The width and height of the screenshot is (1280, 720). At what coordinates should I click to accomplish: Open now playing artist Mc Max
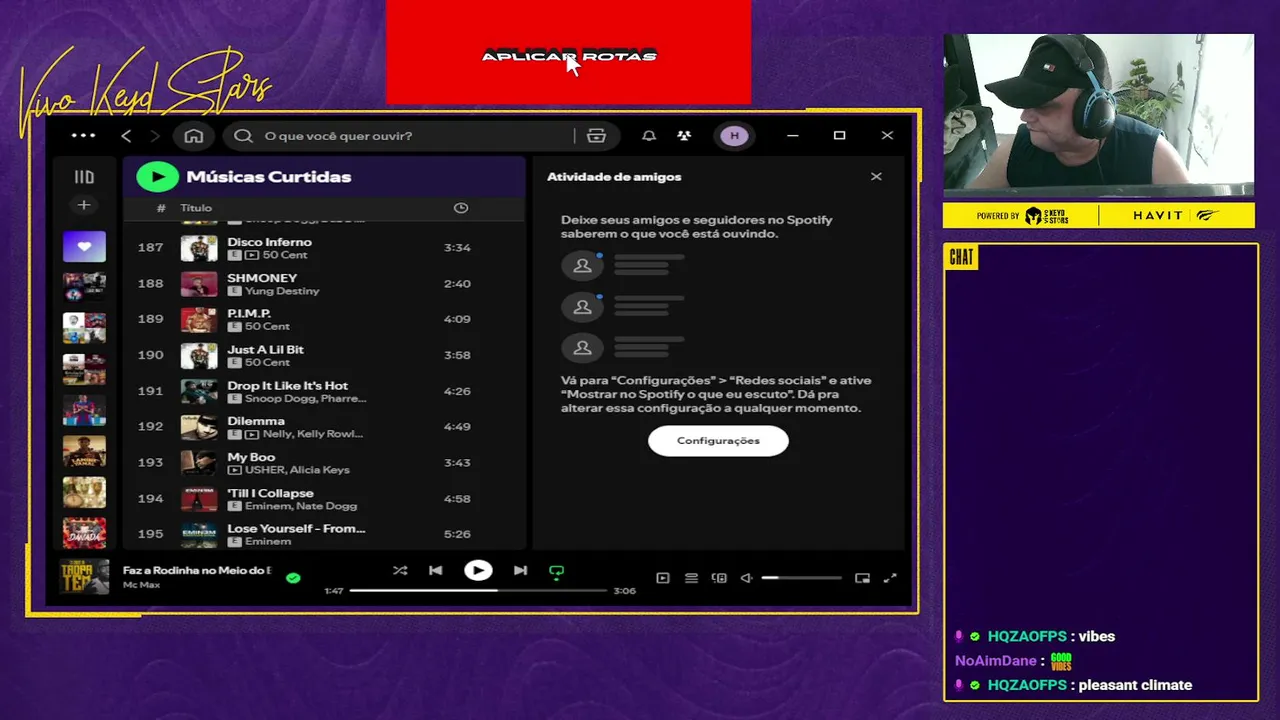pyautogui.click(x=141, y=585)
